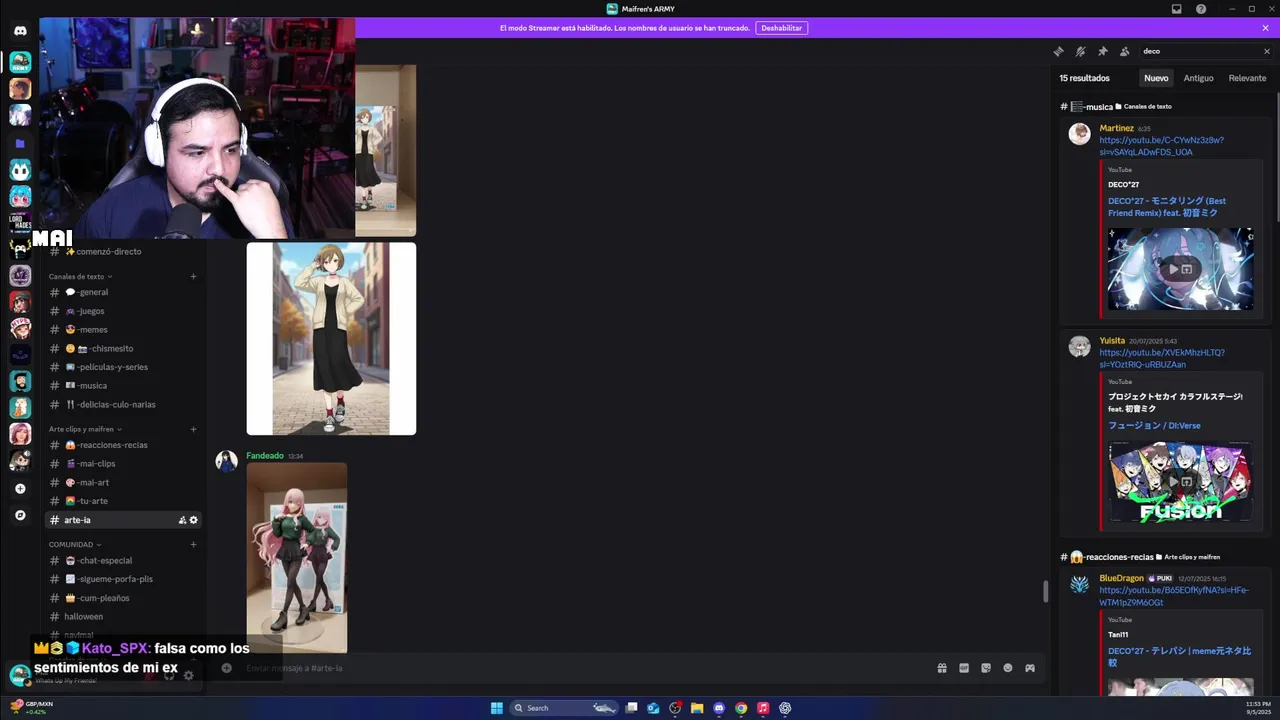This screenshot has width=1280, height=720.
Task: Open the sticker picker icon
Action: (986, 668)
